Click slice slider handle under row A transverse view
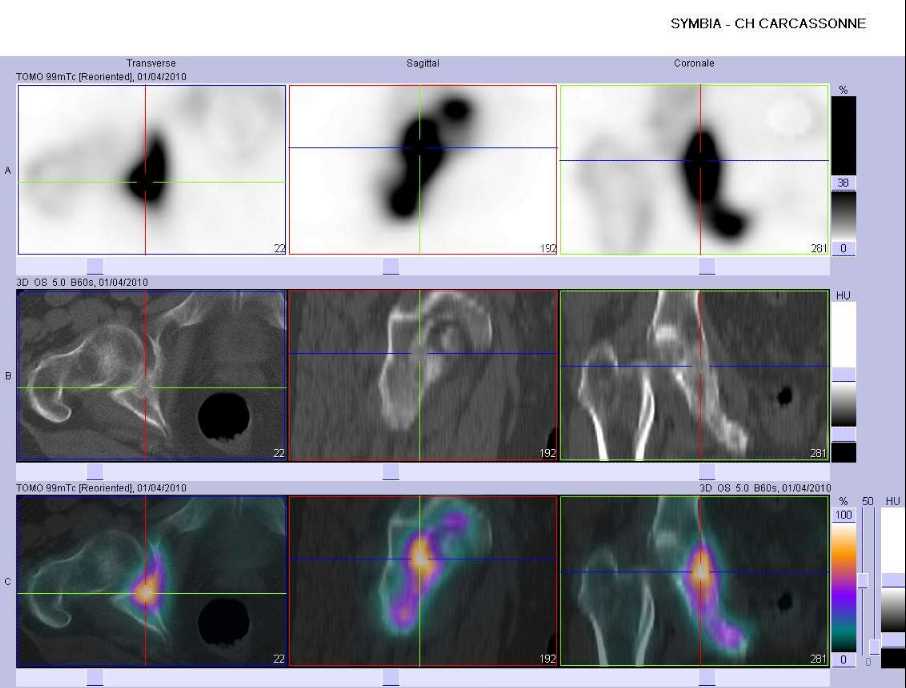906x688 pixels. (x=95, y=266)
